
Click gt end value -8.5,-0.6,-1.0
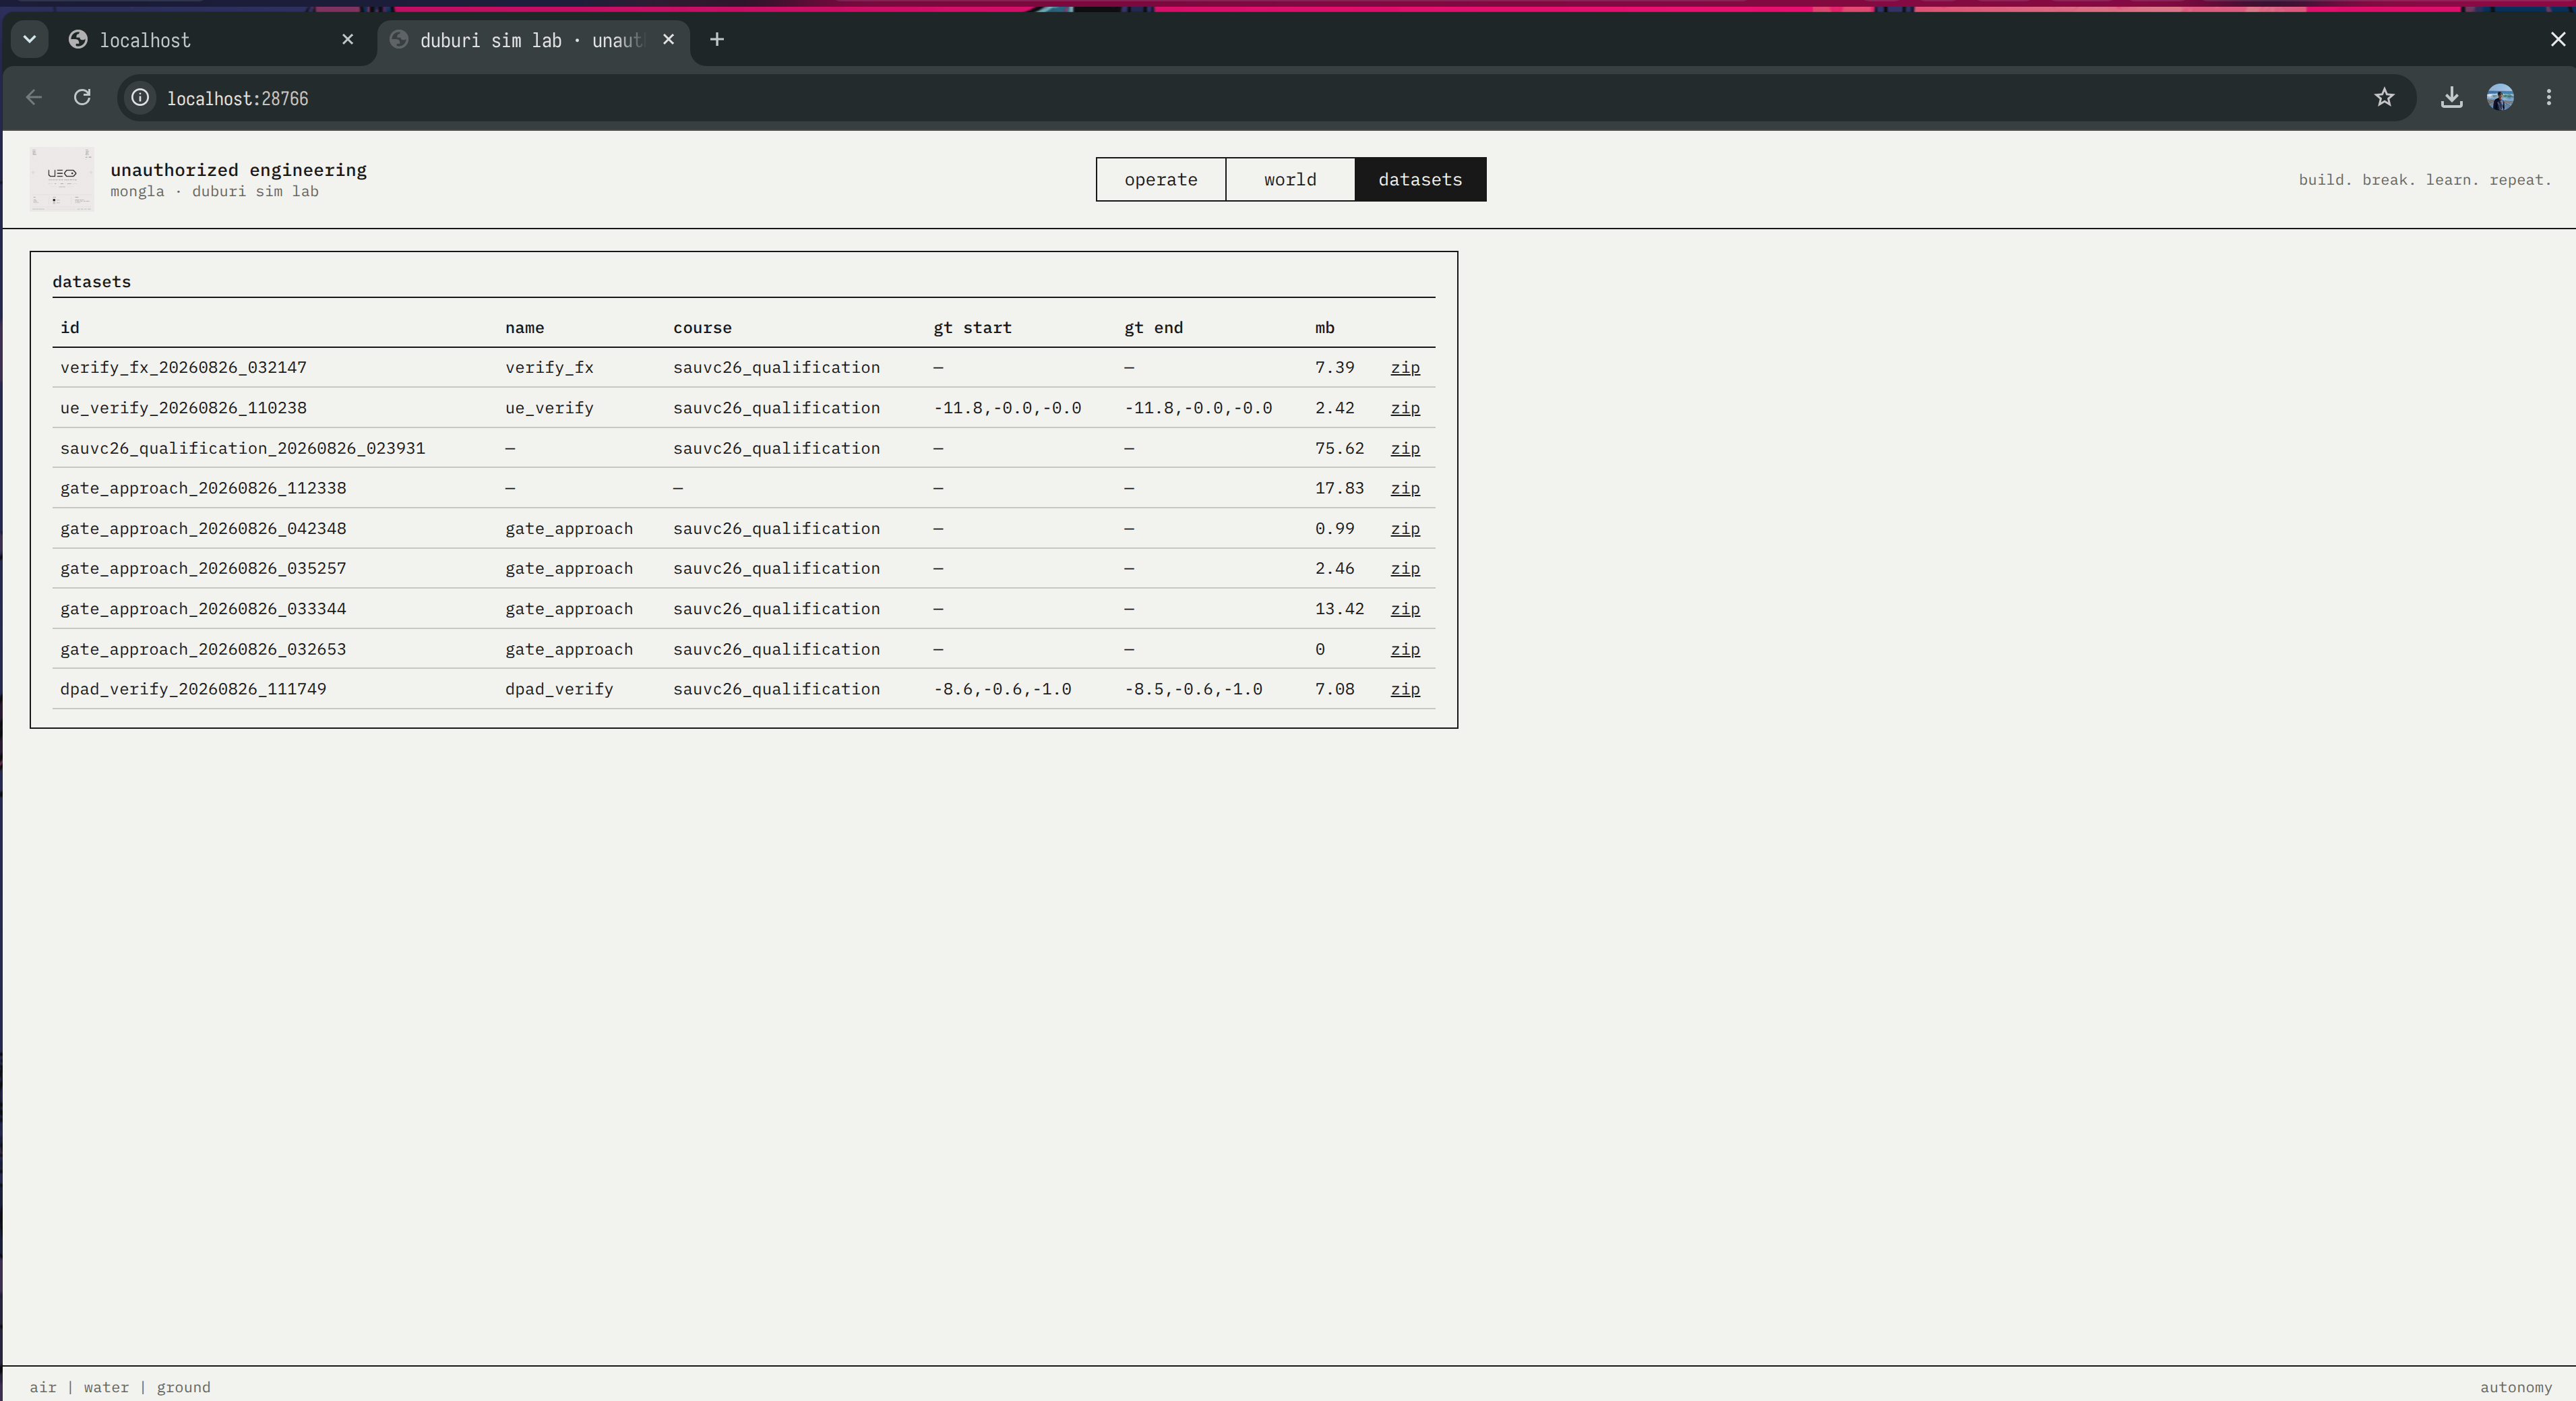[1193, 689]
